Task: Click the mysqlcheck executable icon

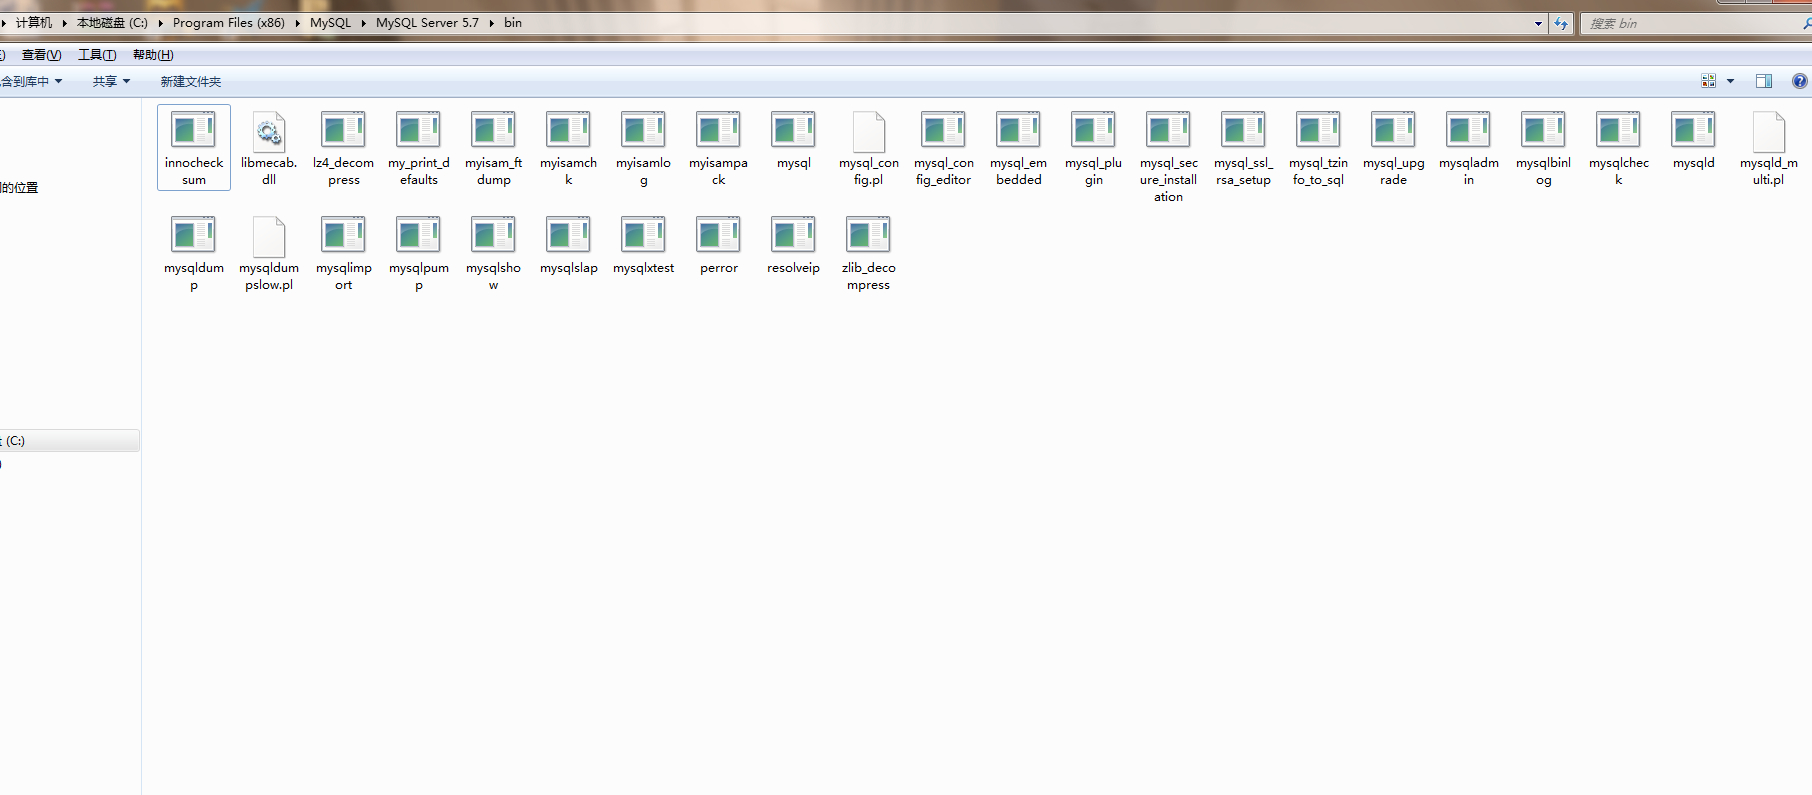Action: point(1619,131)
